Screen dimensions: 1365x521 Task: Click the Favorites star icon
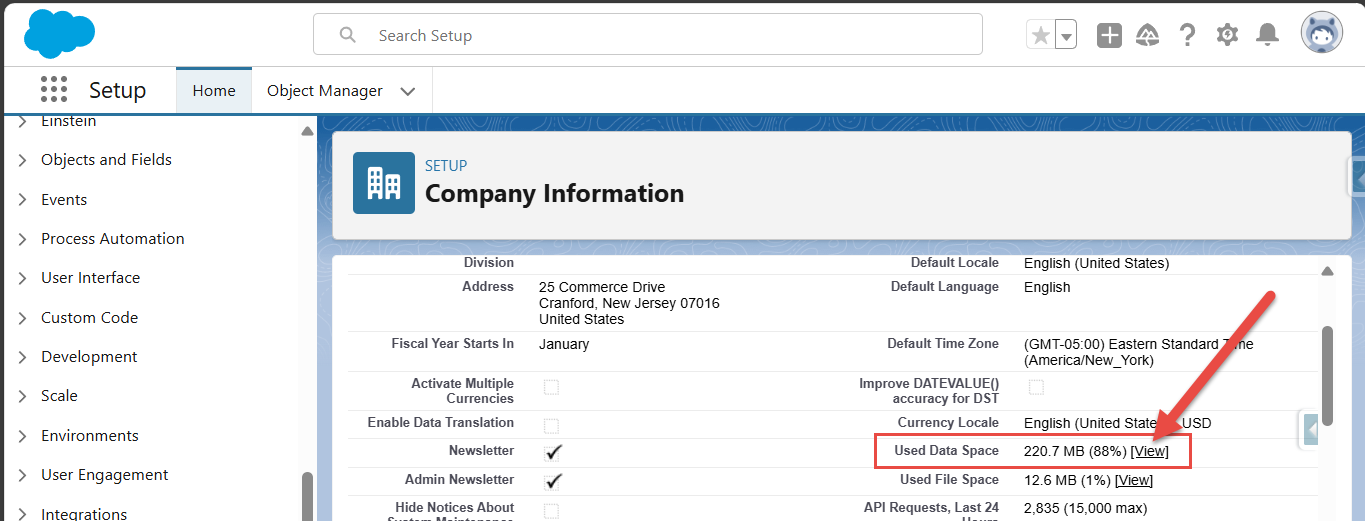[x=1040, y=35]
